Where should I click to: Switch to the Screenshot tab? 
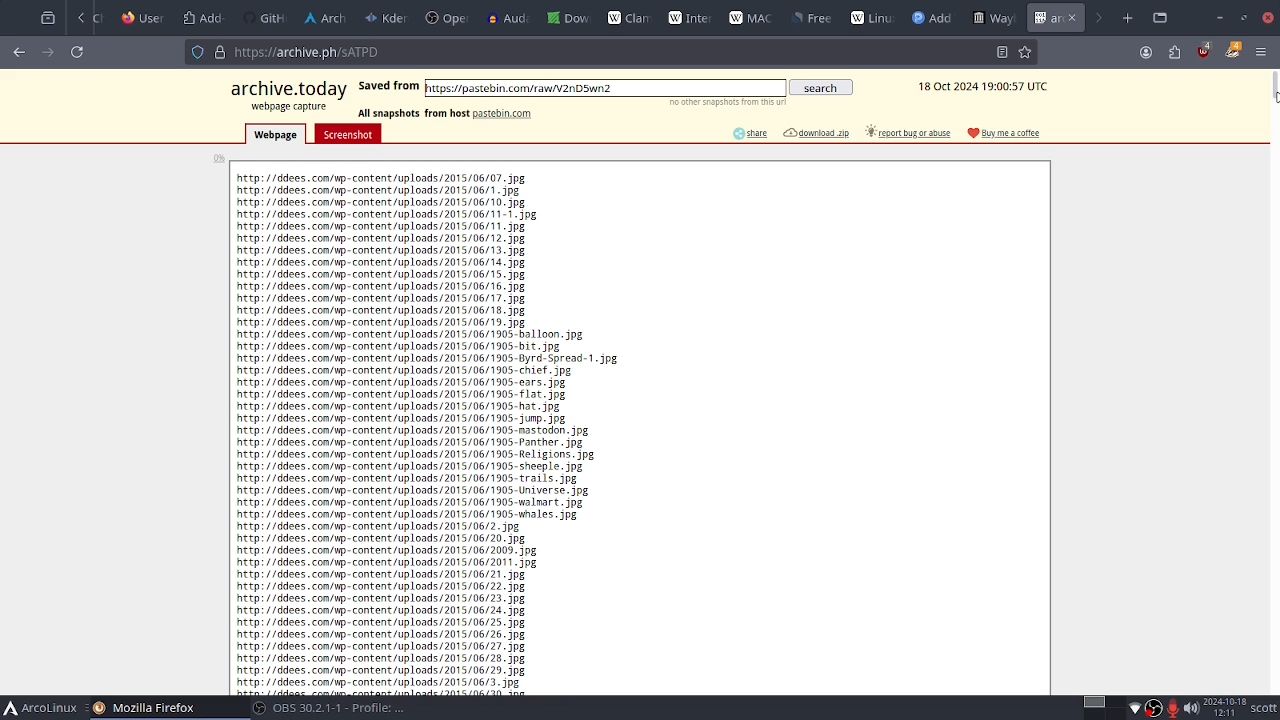[x=347, y=135]
